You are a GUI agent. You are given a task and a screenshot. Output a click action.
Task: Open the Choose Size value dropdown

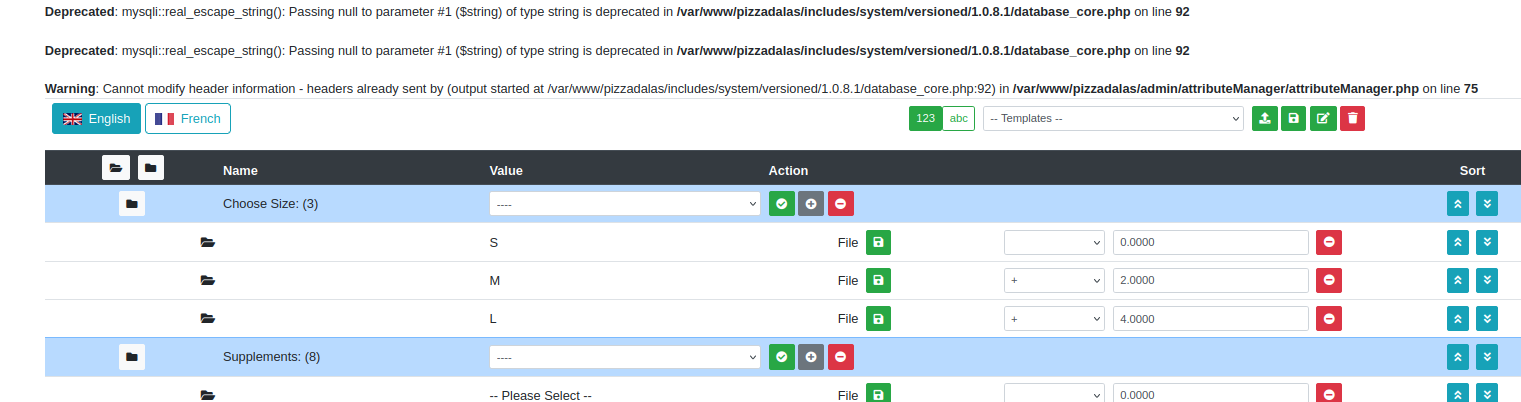[x=625, y=204]
